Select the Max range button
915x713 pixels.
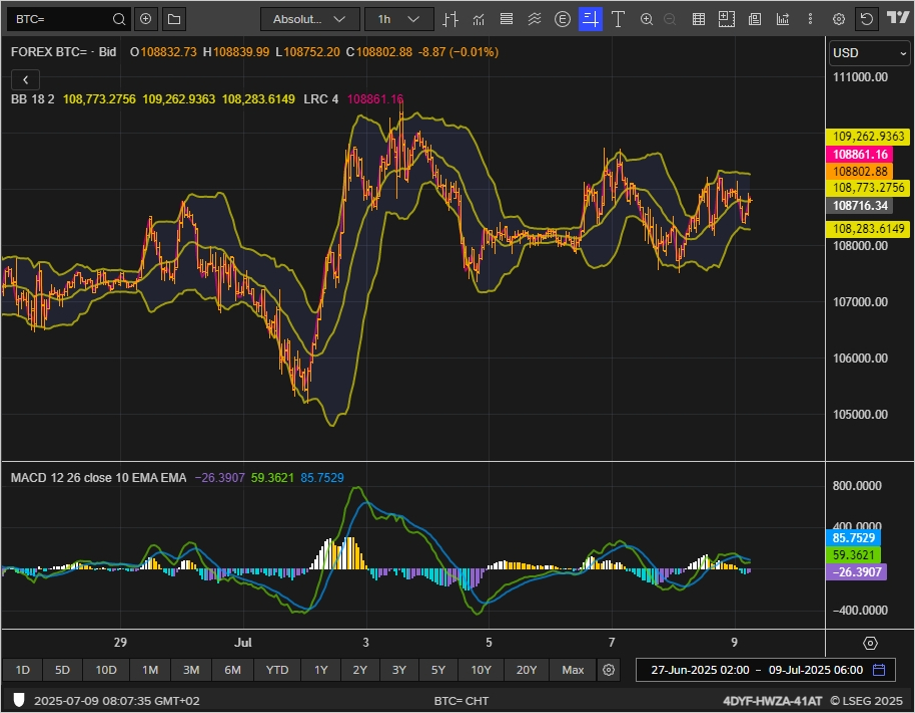pyautogui.click(x=572, y=670)
